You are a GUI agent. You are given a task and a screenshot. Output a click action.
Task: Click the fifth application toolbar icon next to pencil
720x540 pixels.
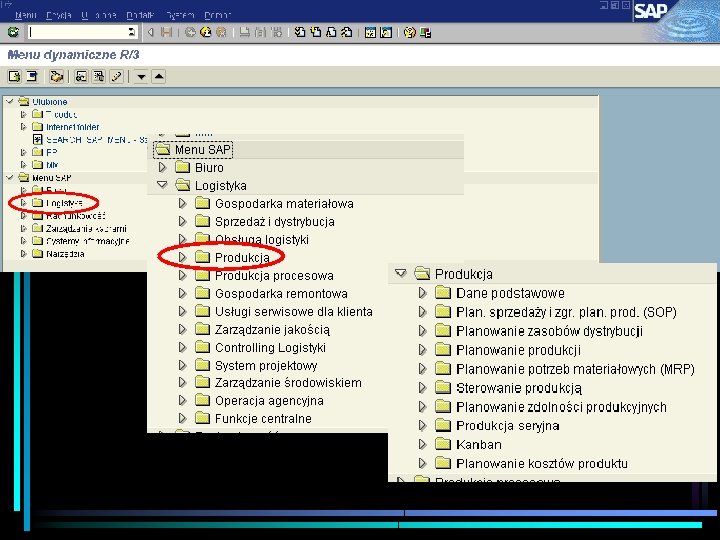(99, 76)
